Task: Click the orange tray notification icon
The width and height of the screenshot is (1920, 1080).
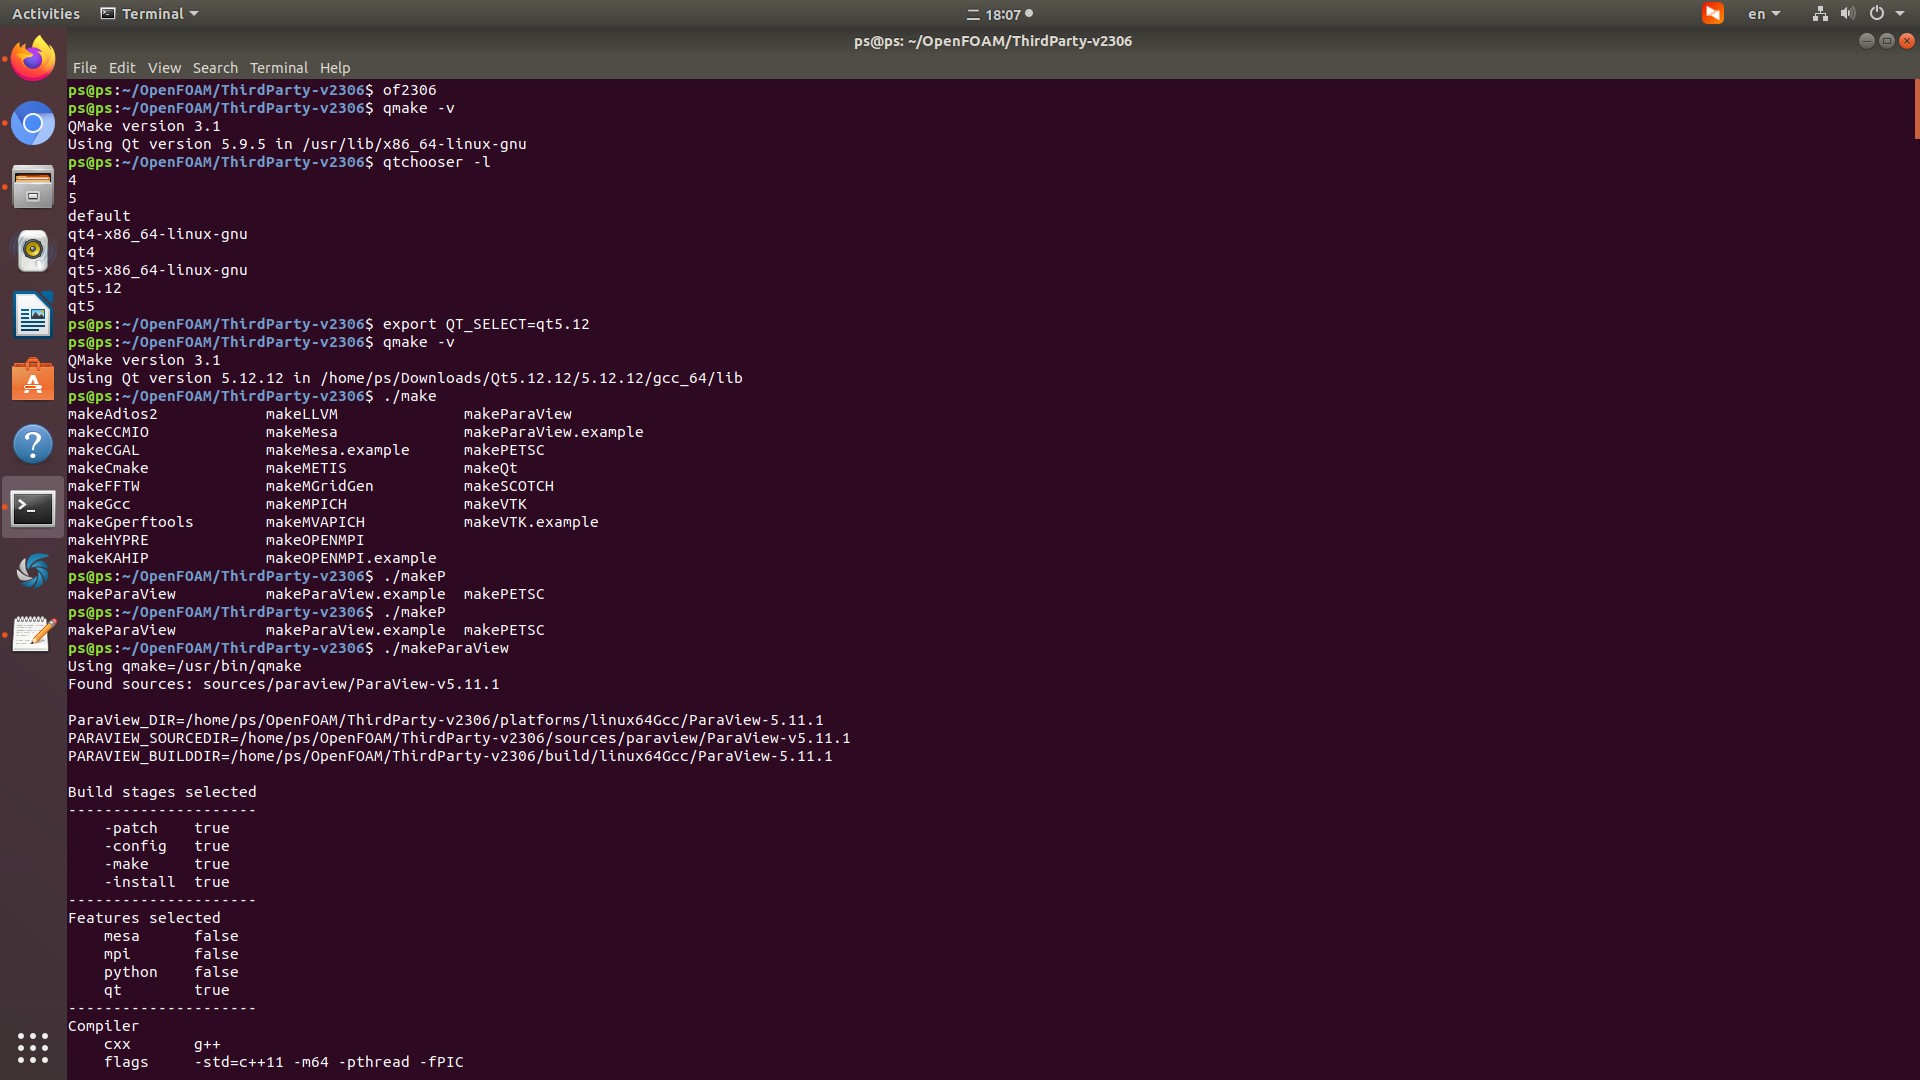Action: [x=1713, y=14]
